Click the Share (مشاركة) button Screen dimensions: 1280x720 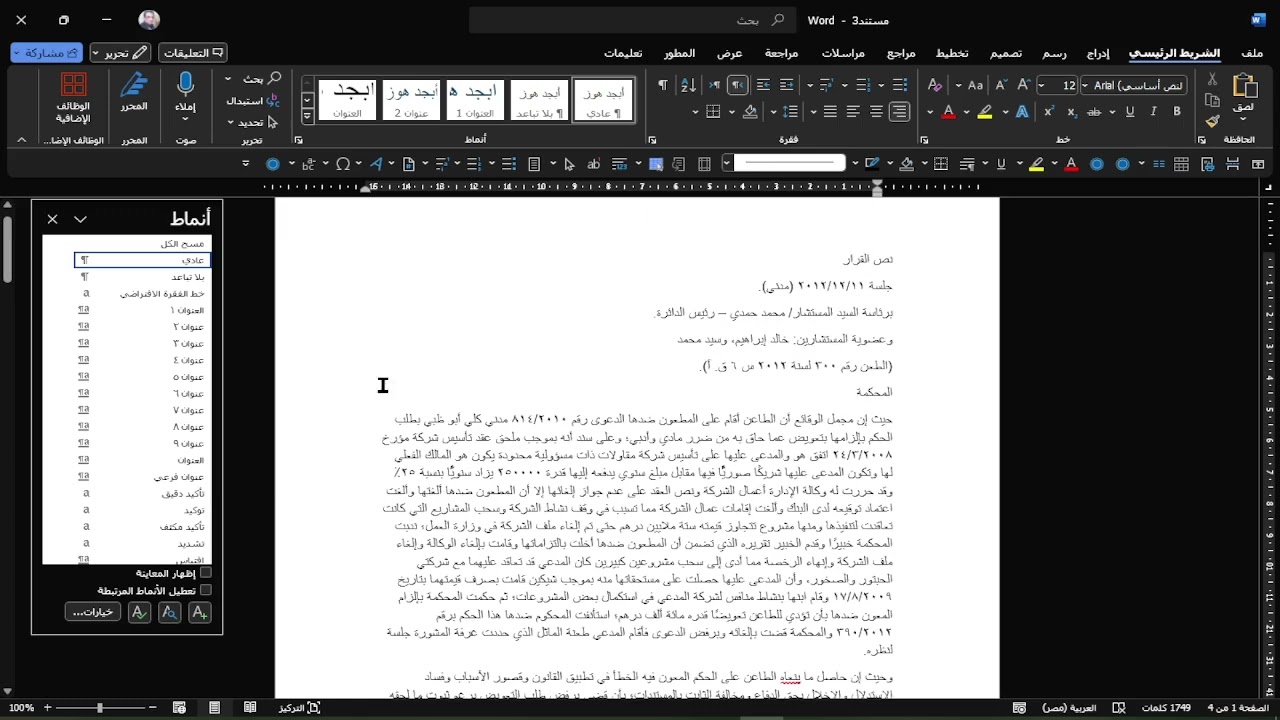[x=46, y=52]
